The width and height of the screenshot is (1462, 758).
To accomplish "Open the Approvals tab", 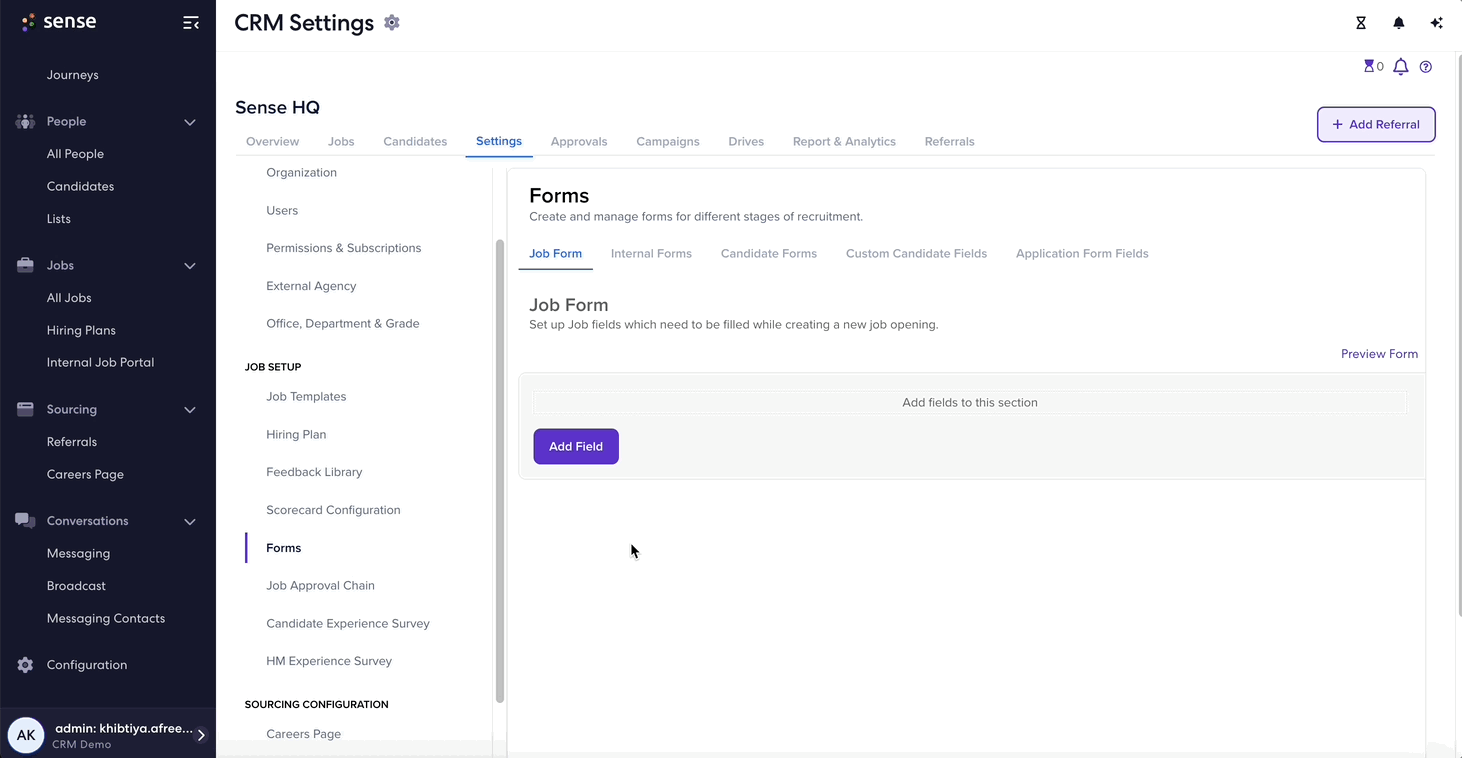I will click(x=579, y=141).
